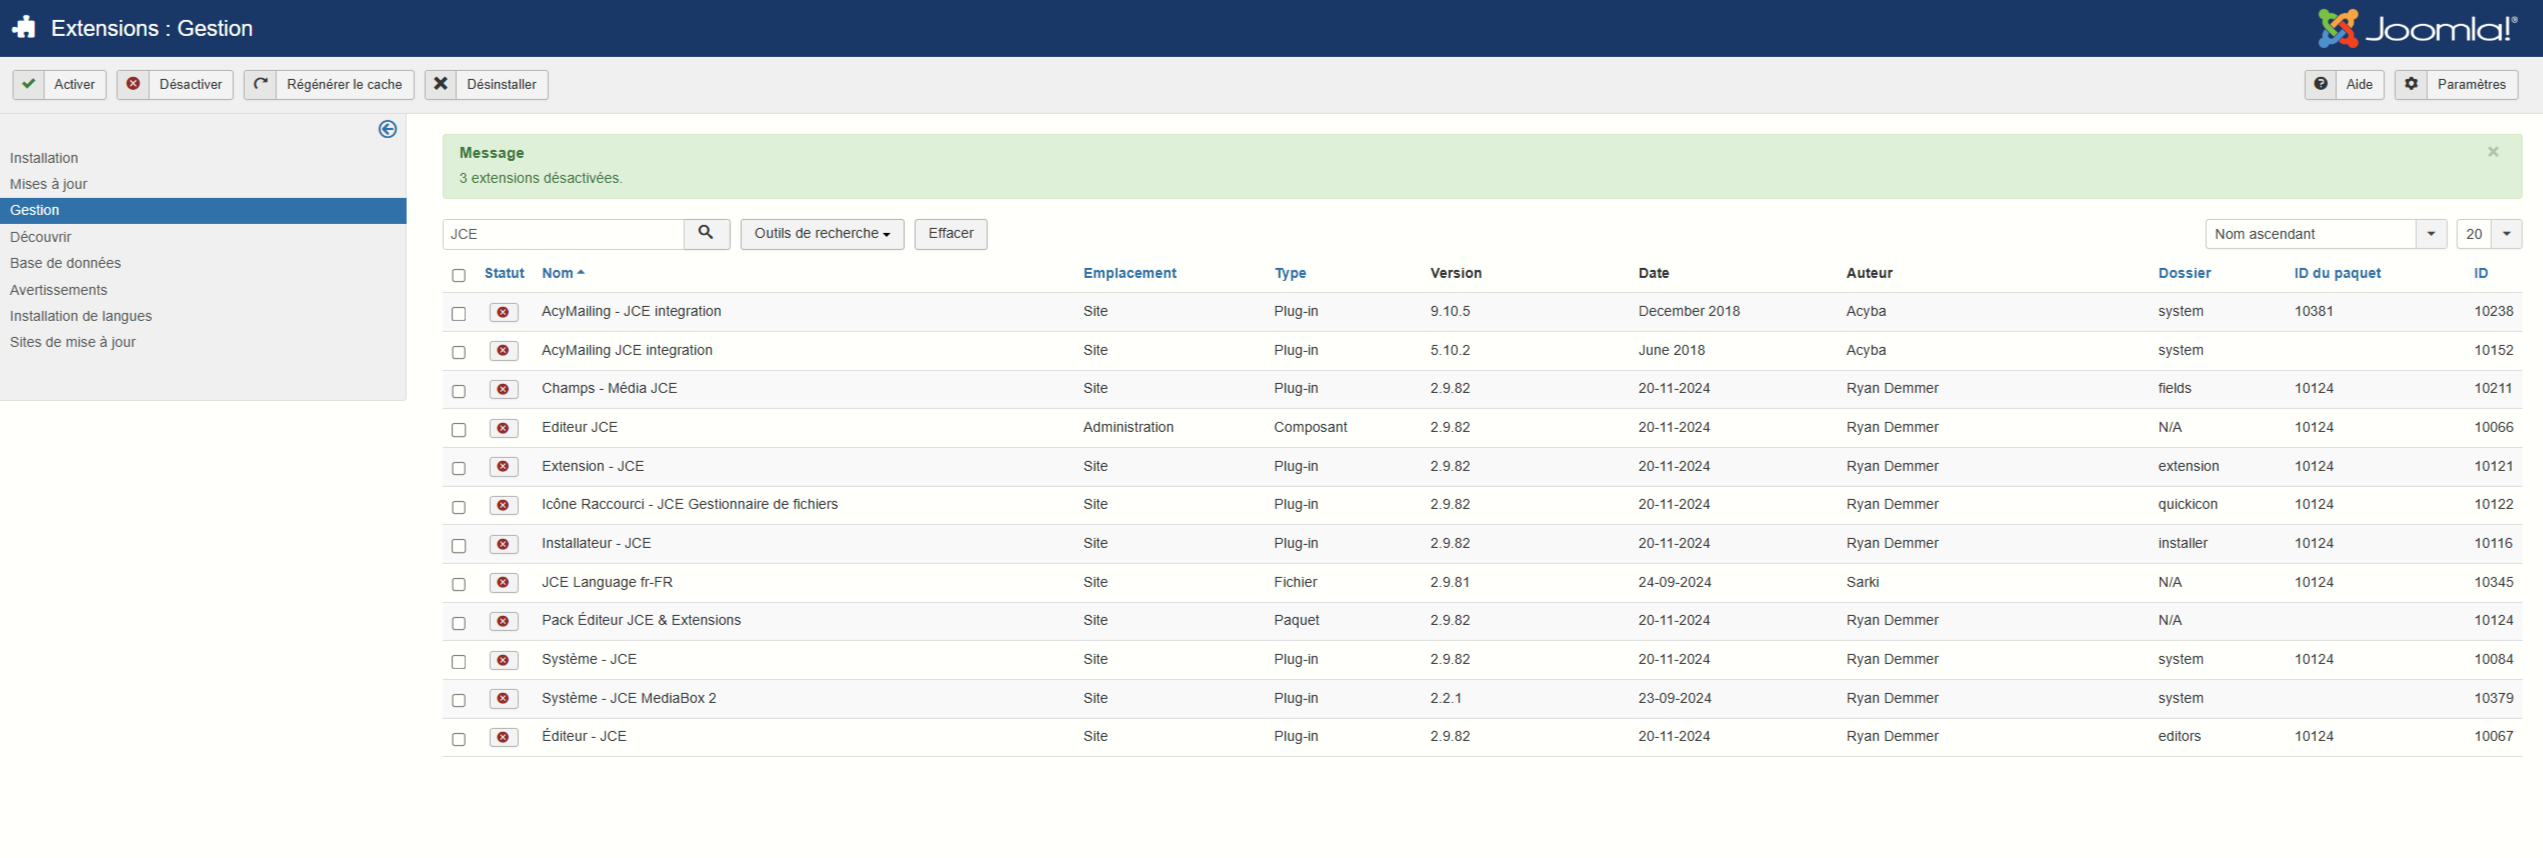Sort by the Dossier column header
This screenshot has height=858, width=2543.
(x=2184, y=273)
